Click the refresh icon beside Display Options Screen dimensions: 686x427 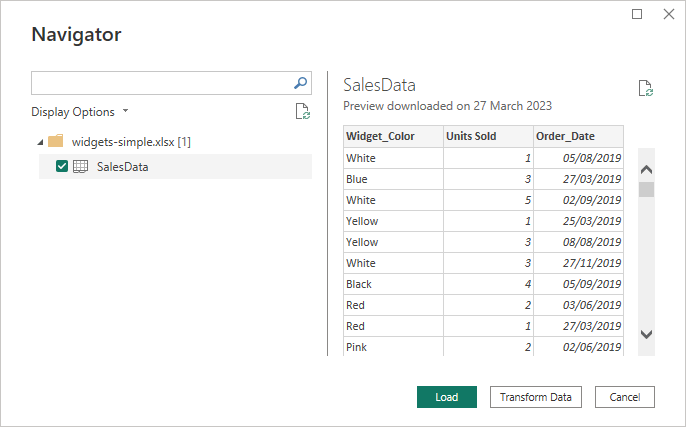coord(302,112)
